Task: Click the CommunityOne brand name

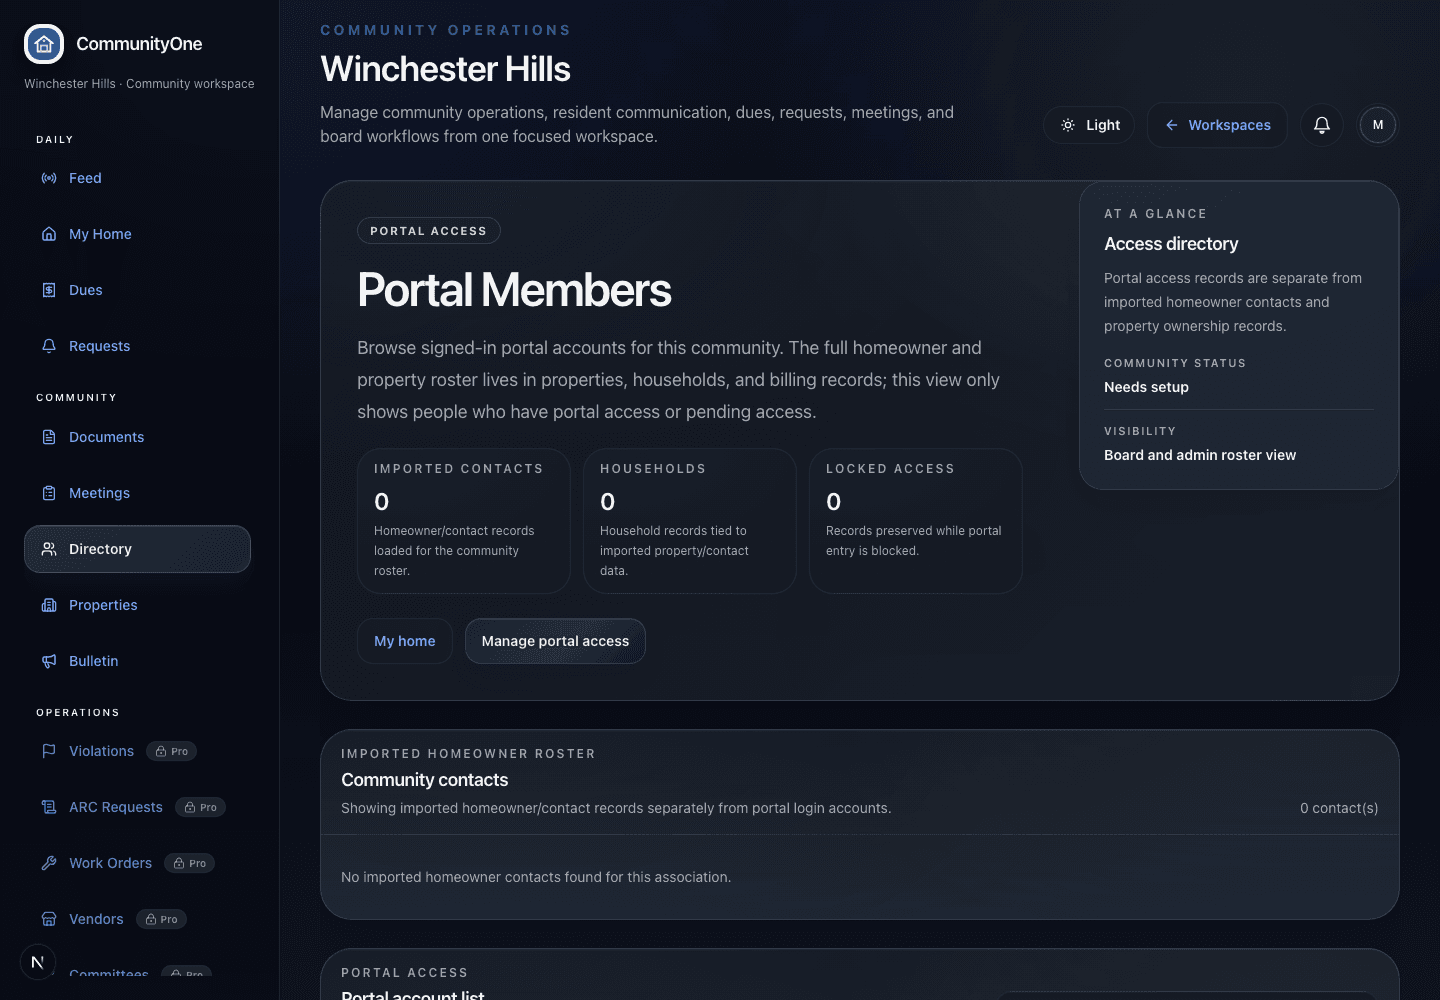Action: 139,44
